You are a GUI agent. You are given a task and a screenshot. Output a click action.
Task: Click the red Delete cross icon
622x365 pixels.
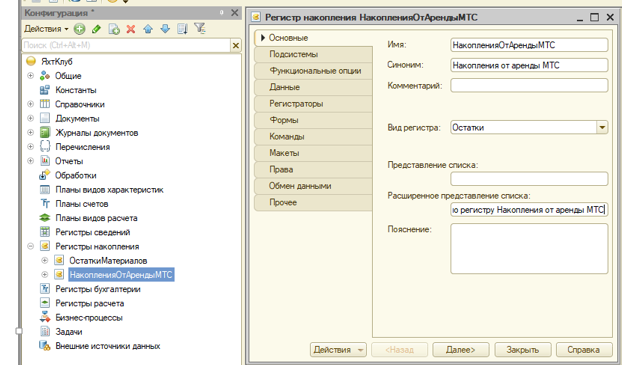[x=131, y=29]
